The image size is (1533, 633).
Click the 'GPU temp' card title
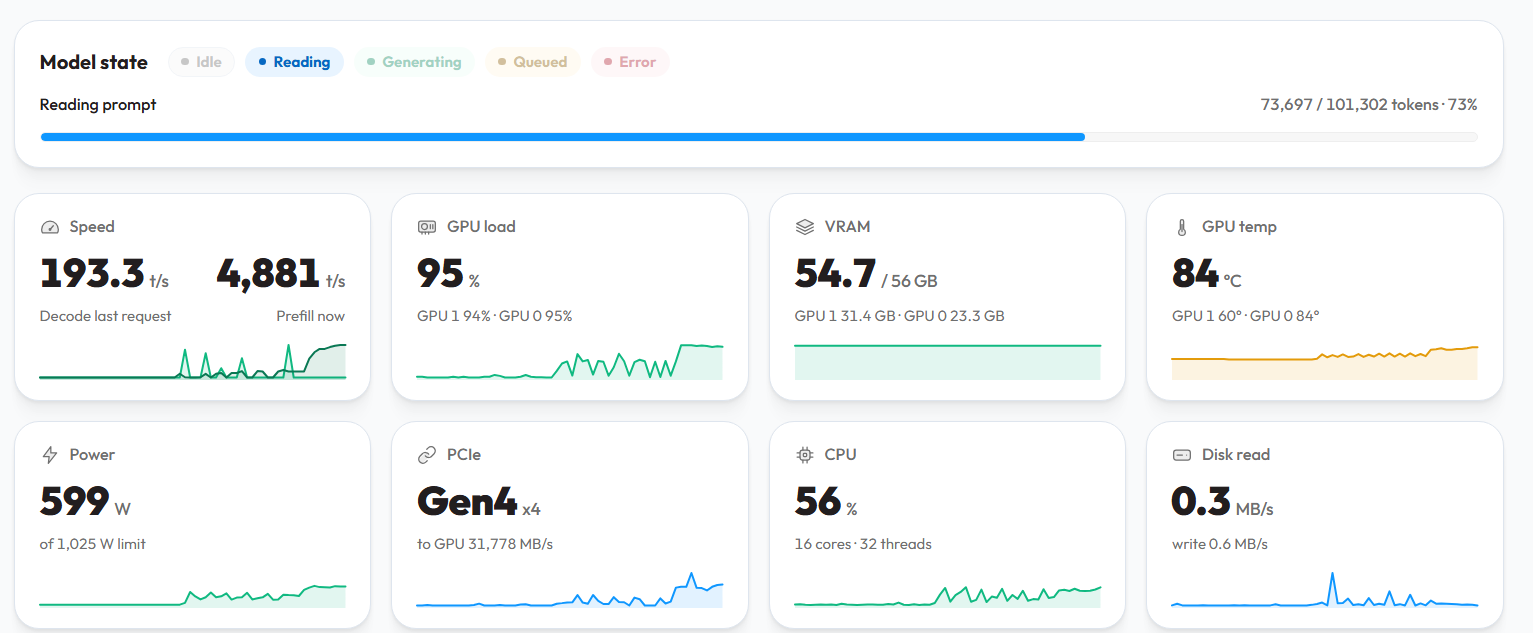click(1239, 227)
